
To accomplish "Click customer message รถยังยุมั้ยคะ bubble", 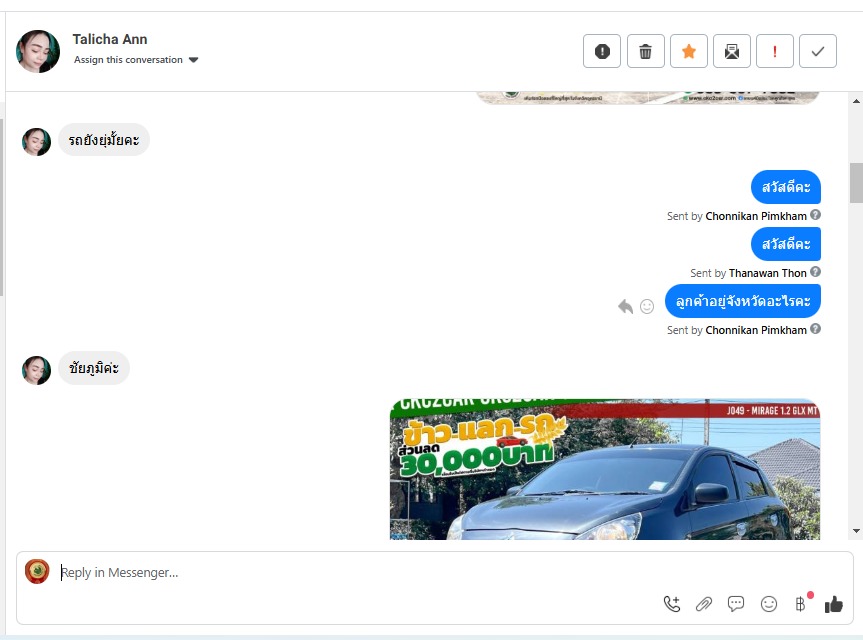I will point(104,140).
